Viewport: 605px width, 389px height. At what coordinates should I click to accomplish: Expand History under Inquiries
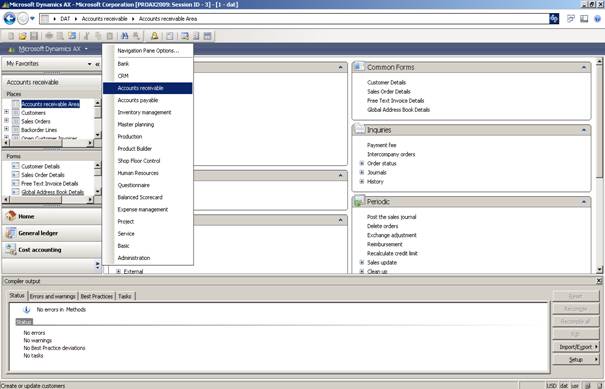362,181
